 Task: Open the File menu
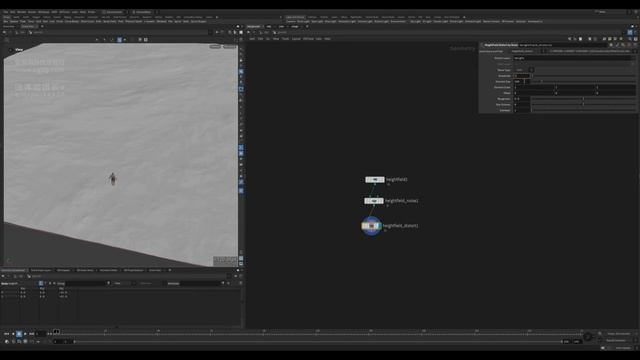pos(6,12)
